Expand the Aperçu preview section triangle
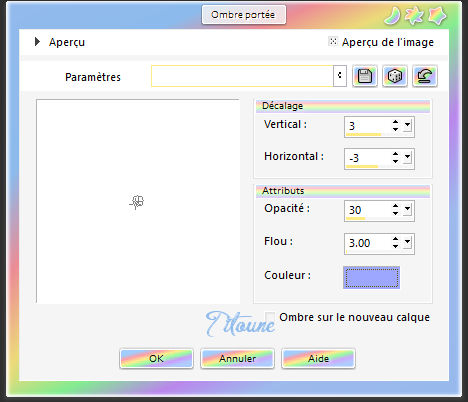The width and height of the screenshot is (468, 402). (37, 42)
